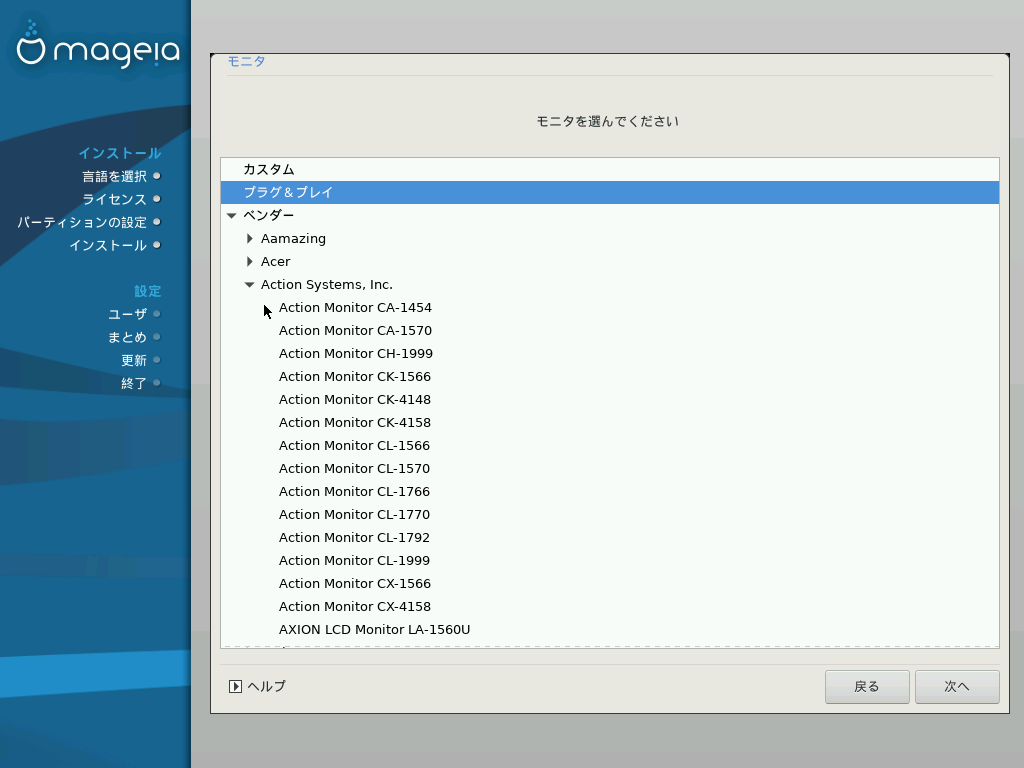Image resolution: width=1024 pixels, height=768 pixels.
Task: Choose AXION LCD Monitor LA-1560U
Action: (x=374, y=630)
